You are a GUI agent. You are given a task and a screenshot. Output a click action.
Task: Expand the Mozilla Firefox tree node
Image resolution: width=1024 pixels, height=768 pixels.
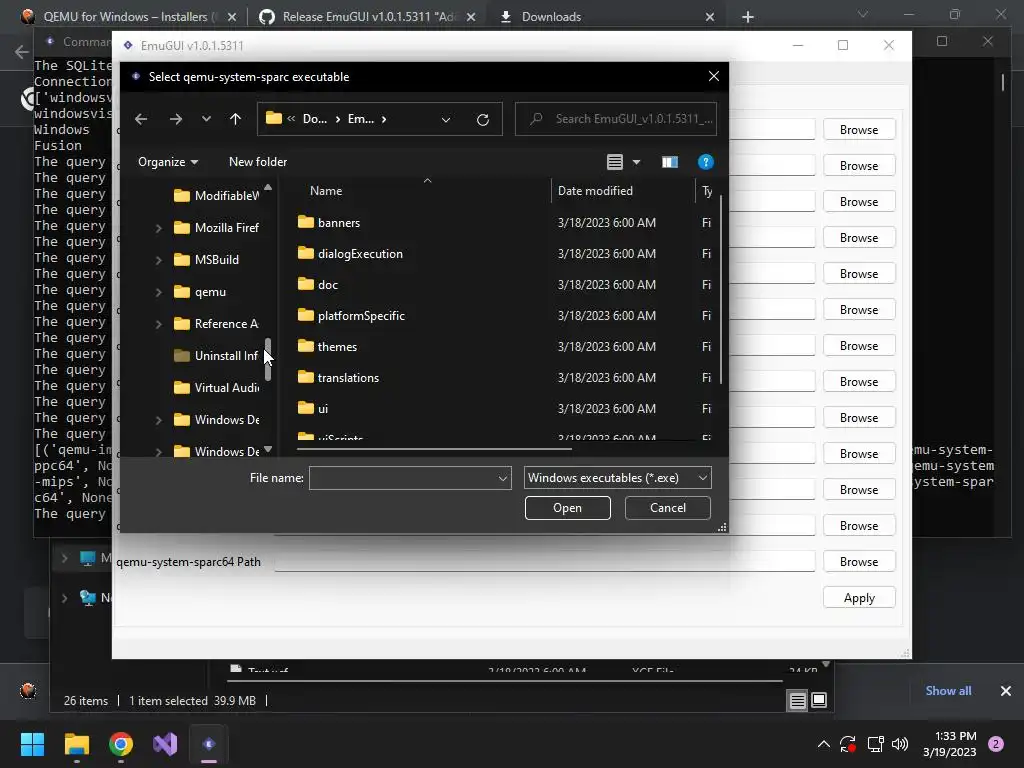[x=159, y=228]
